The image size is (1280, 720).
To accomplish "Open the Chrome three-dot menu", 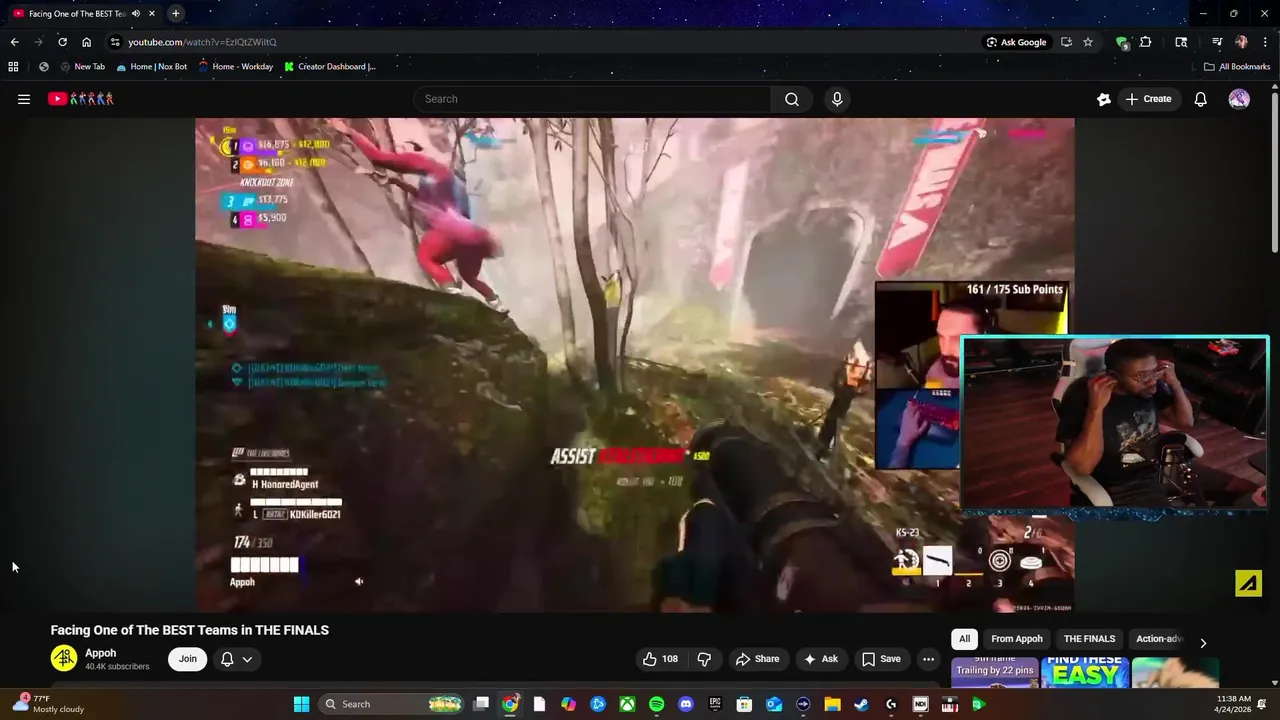I will [1264, 42].
